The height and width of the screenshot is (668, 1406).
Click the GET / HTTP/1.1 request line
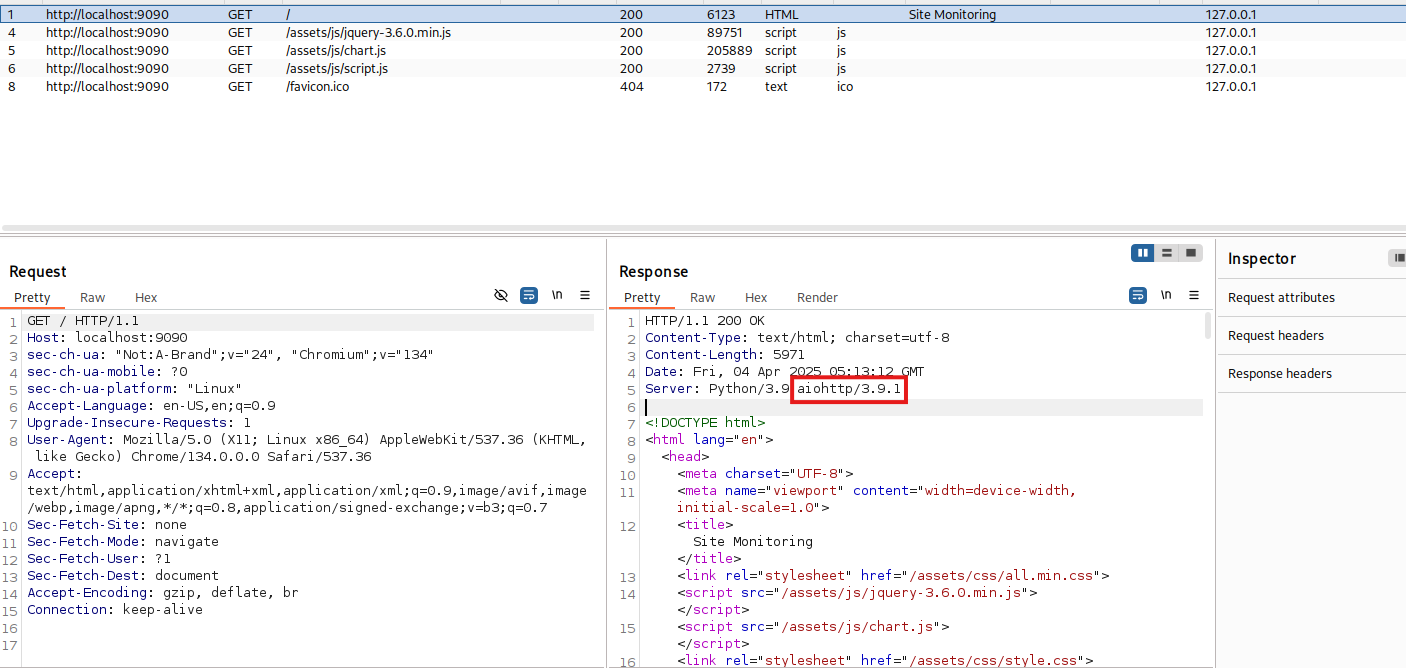click(83, 321)
